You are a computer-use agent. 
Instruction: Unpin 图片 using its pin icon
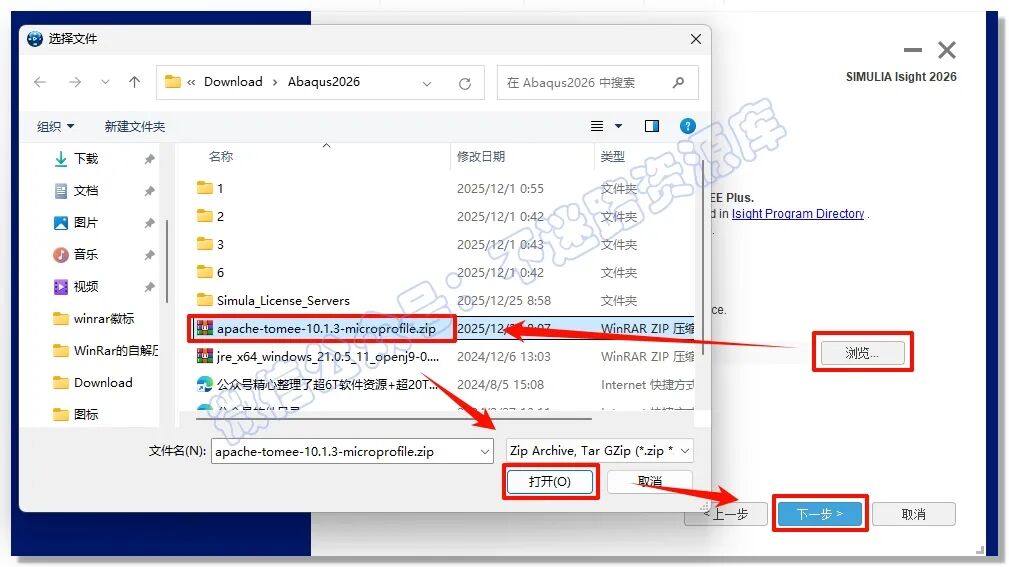coord(149,223)
